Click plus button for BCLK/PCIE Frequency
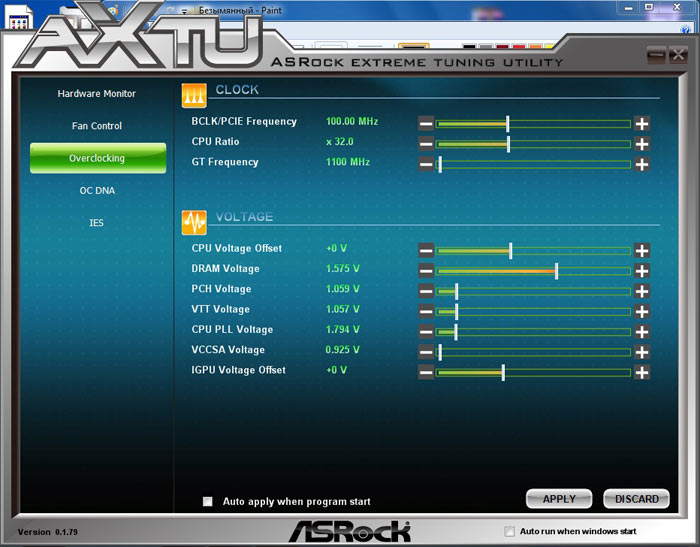Viewport: 700px width, 547px height. coord(642,123)
